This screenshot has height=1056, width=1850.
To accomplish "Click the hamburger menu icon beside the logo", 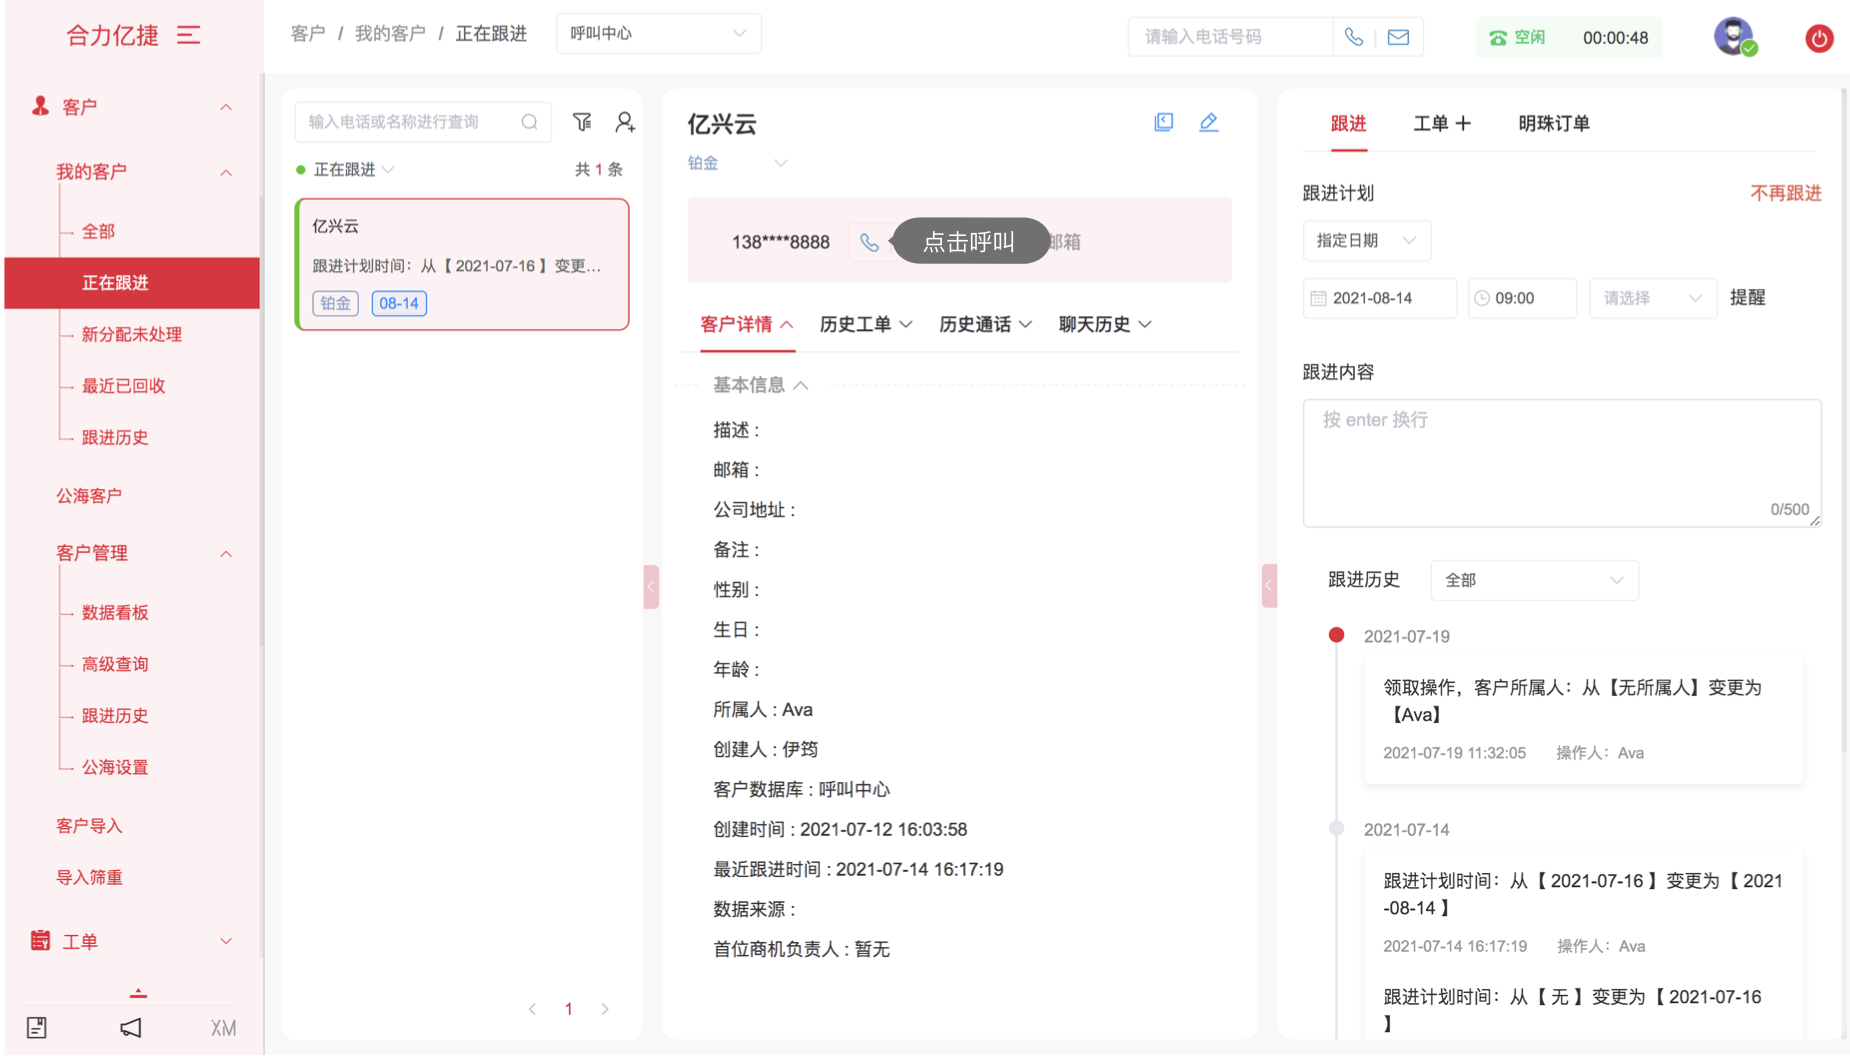I will 189,36.
